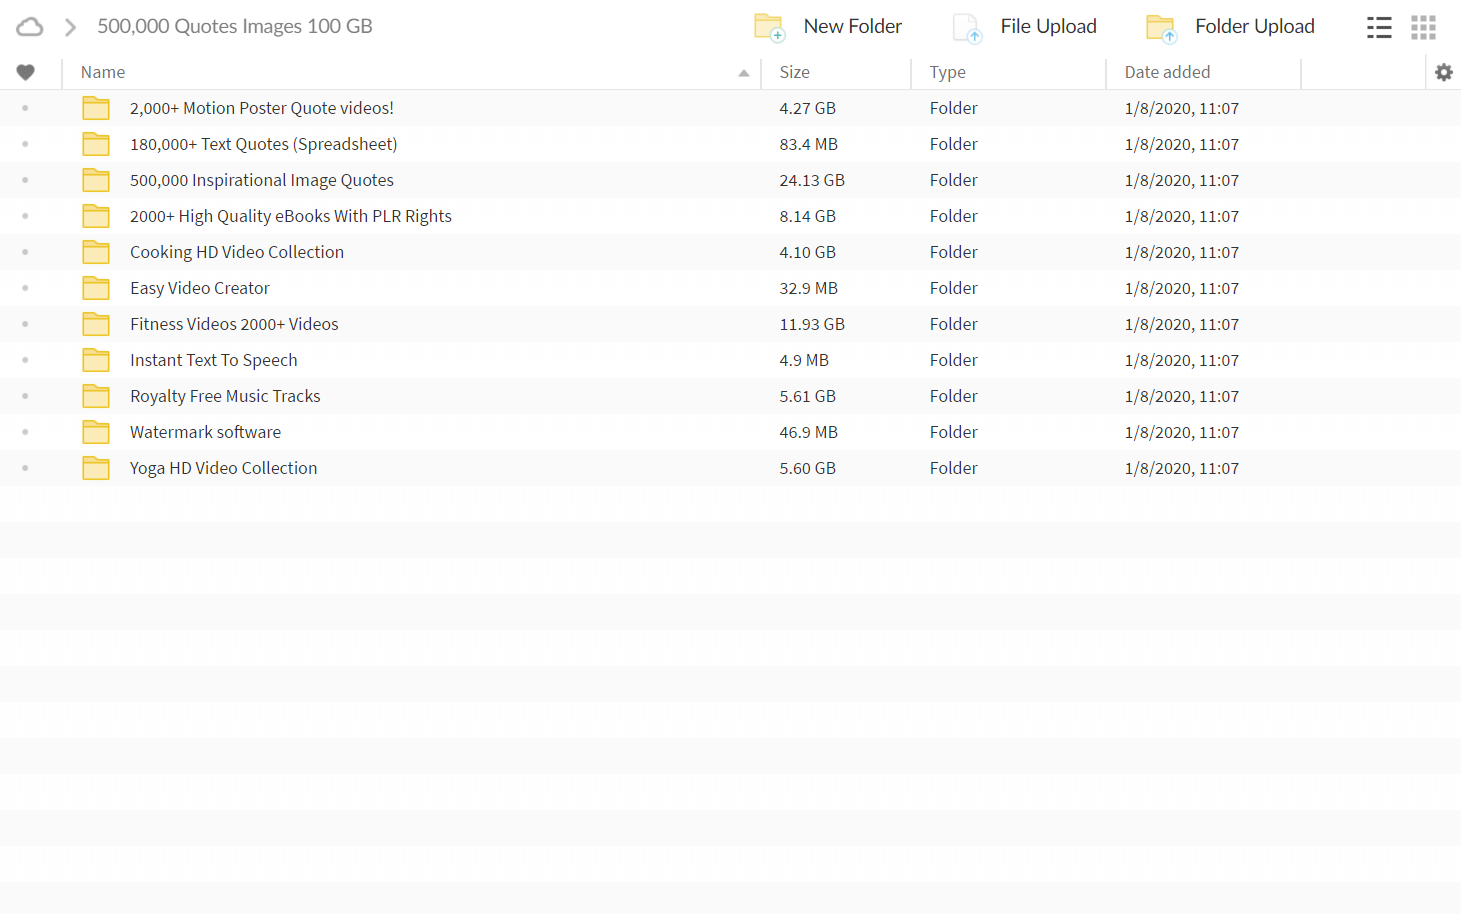Toggle favorite dot for Yoga HD Video Collection
This screenshot has width=1461, height=914.
coord(25,468)
